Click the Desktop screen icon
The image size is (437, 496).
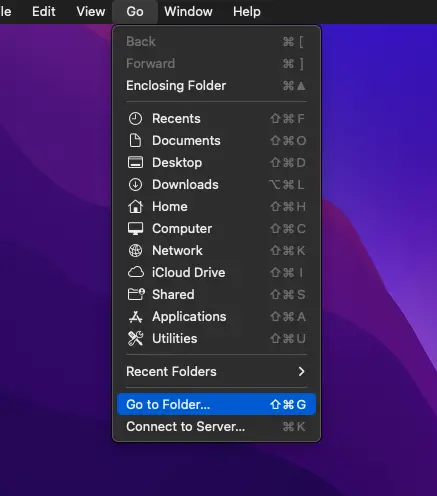pos(135,163)
